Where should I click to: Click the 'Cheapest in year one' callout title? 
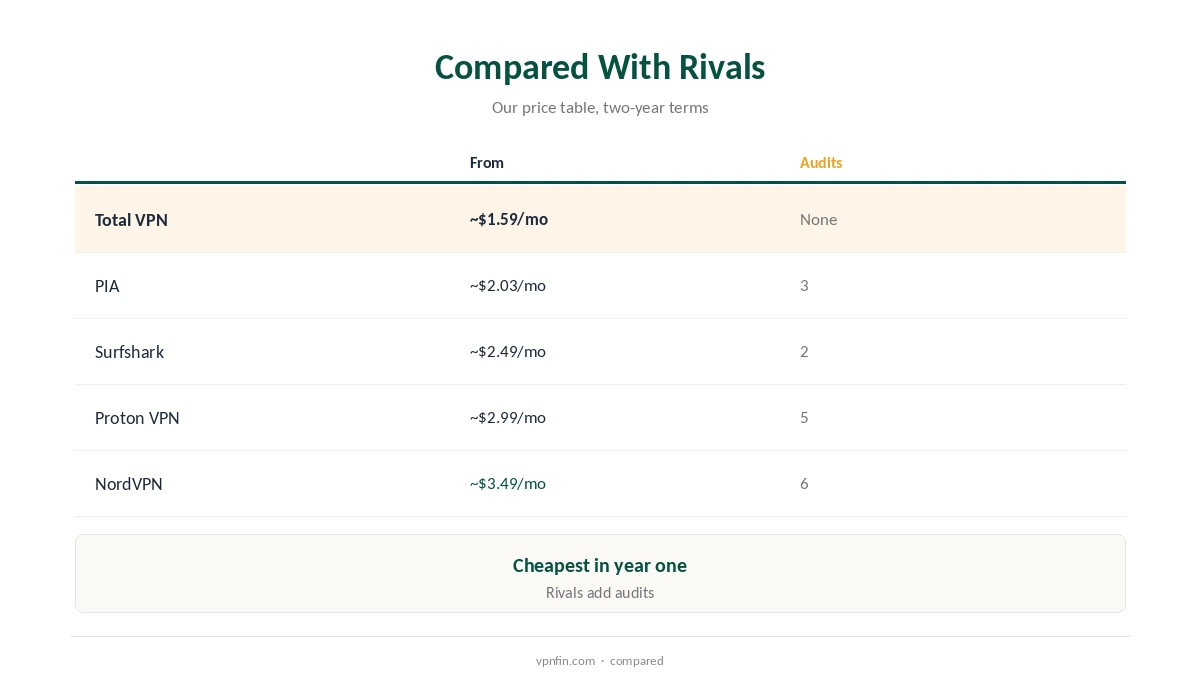(x=600, y=565)
